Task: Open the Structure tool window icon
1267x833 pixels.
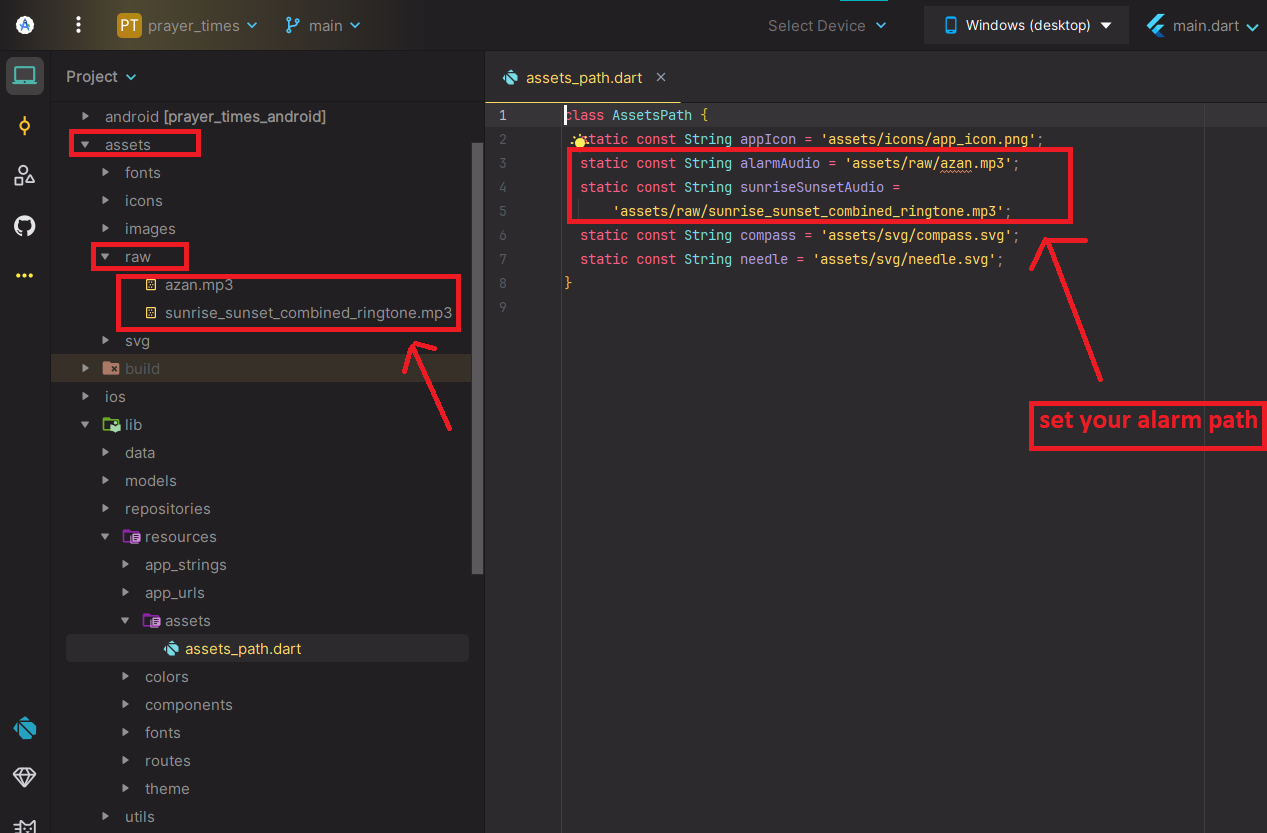Action: [x=25, y=176]
